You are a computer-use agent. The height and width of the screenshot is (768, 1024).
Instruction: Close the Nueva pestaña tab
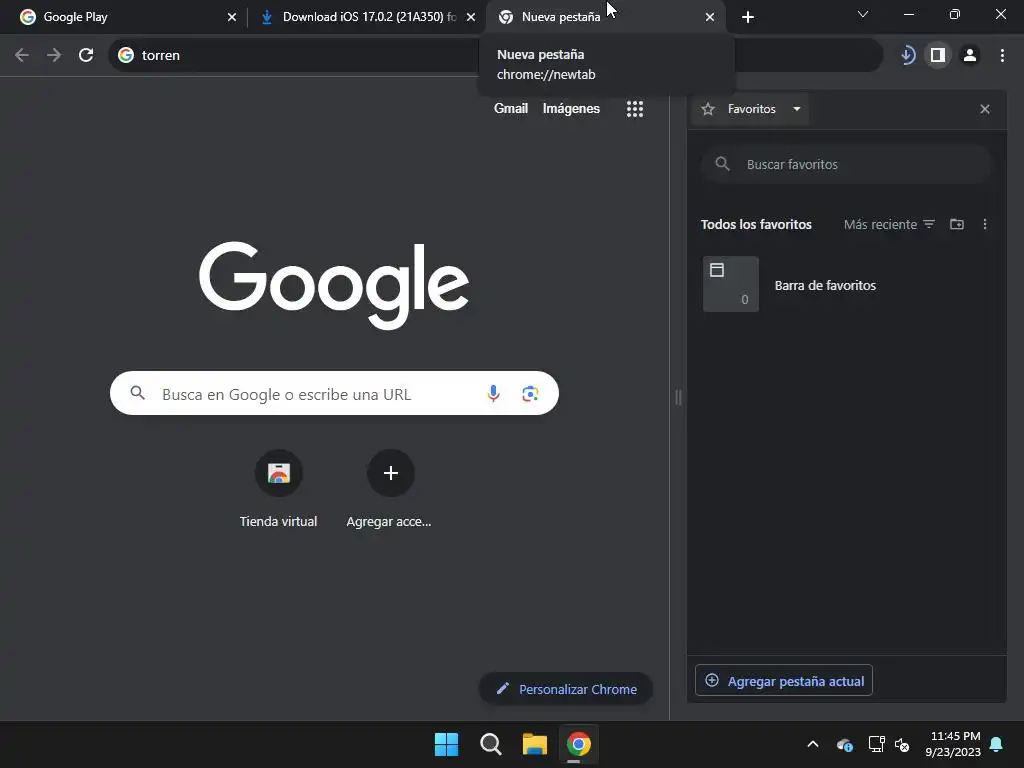pos(710,17)
